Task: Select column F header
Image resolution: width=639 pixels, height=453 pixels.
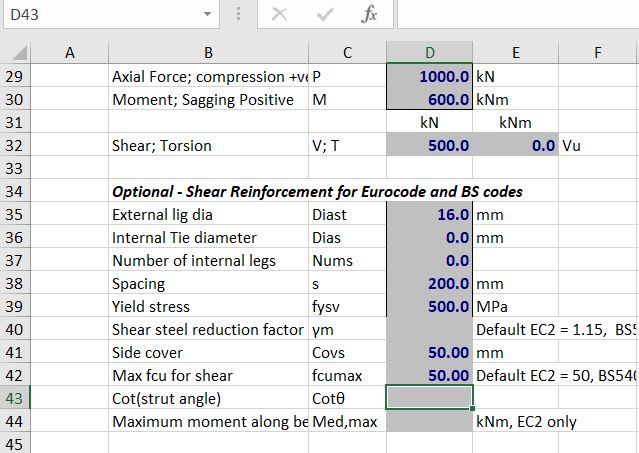Action: pyautogui.click(x=597, y=53)
